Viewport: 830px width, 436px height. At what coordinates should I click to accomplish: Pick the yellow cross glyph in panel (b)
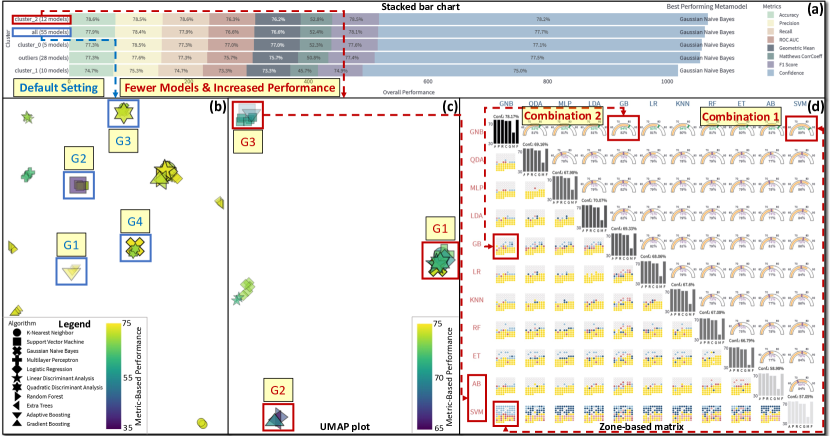click(x=136, y=248)
